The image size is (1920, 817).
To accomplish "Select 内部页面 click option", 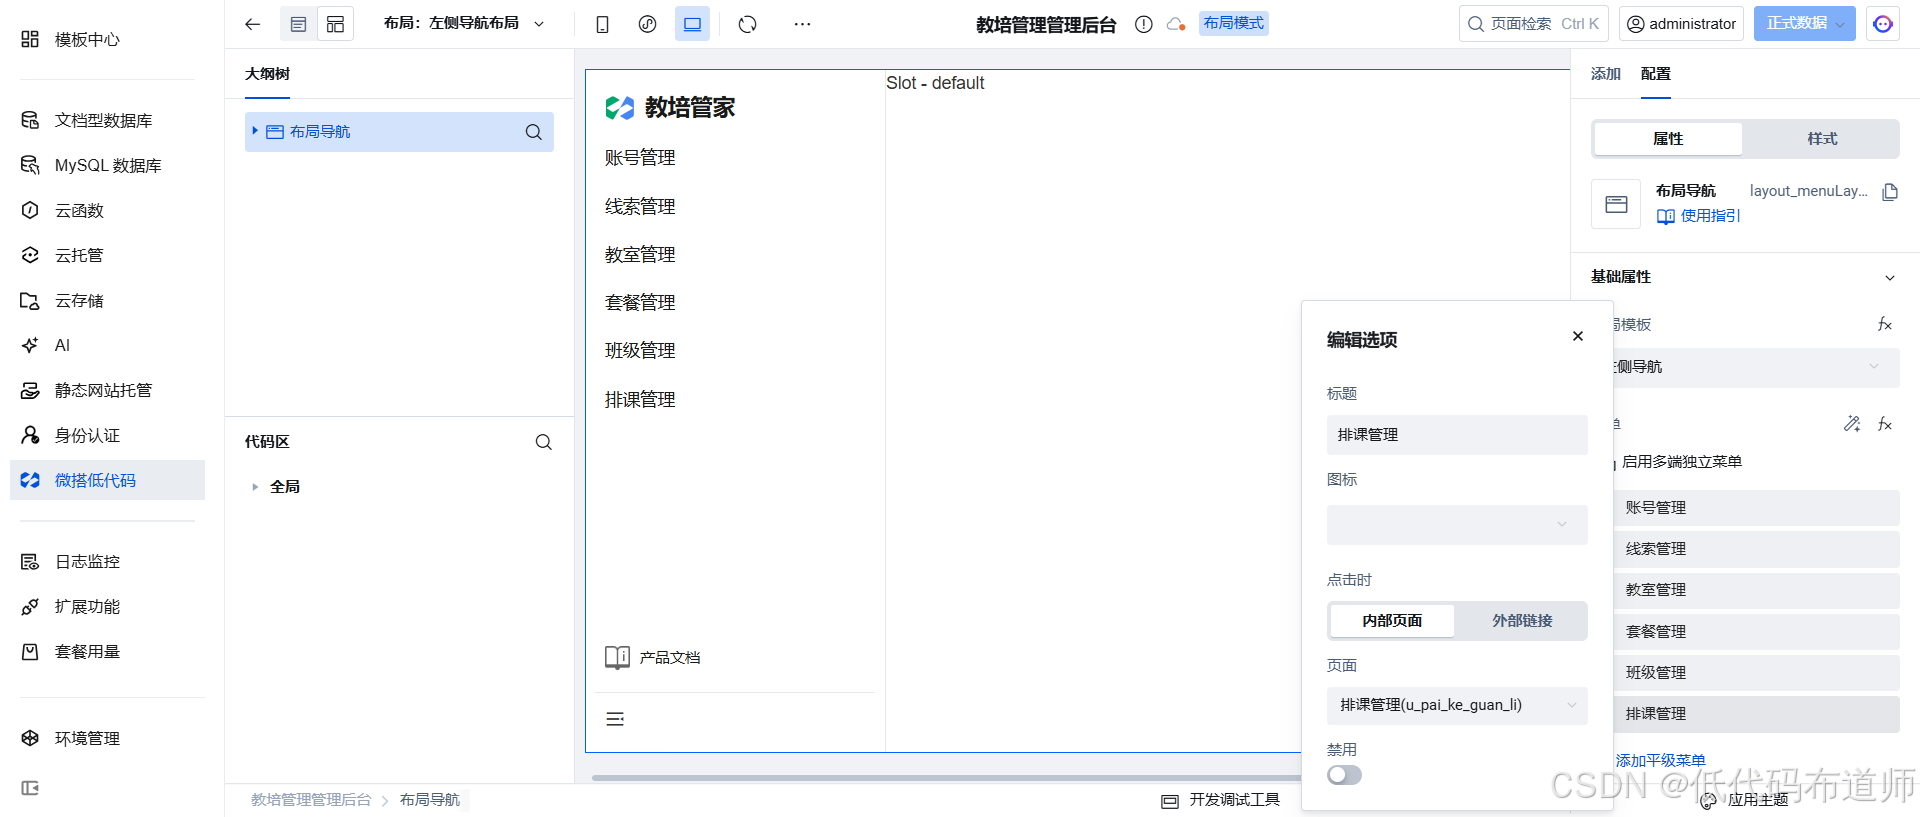I will tap(1391, 621).
